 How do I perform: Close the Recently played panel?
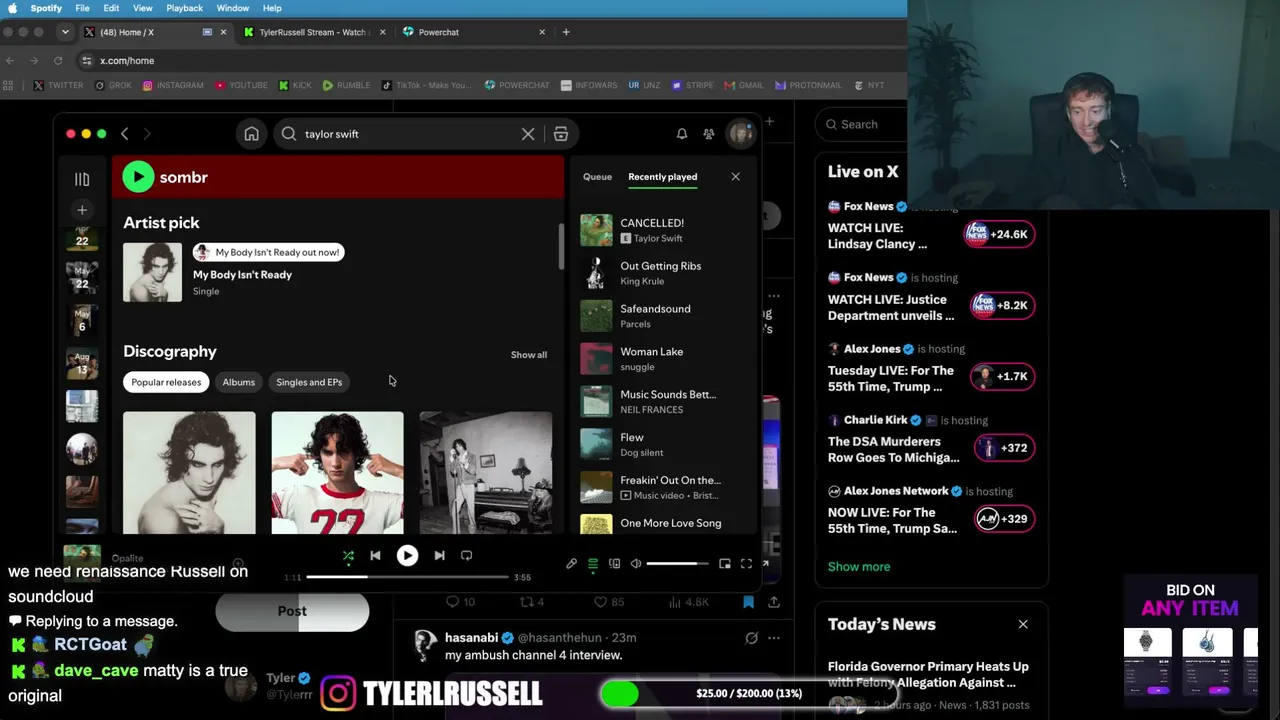click(x=735, y=177)
